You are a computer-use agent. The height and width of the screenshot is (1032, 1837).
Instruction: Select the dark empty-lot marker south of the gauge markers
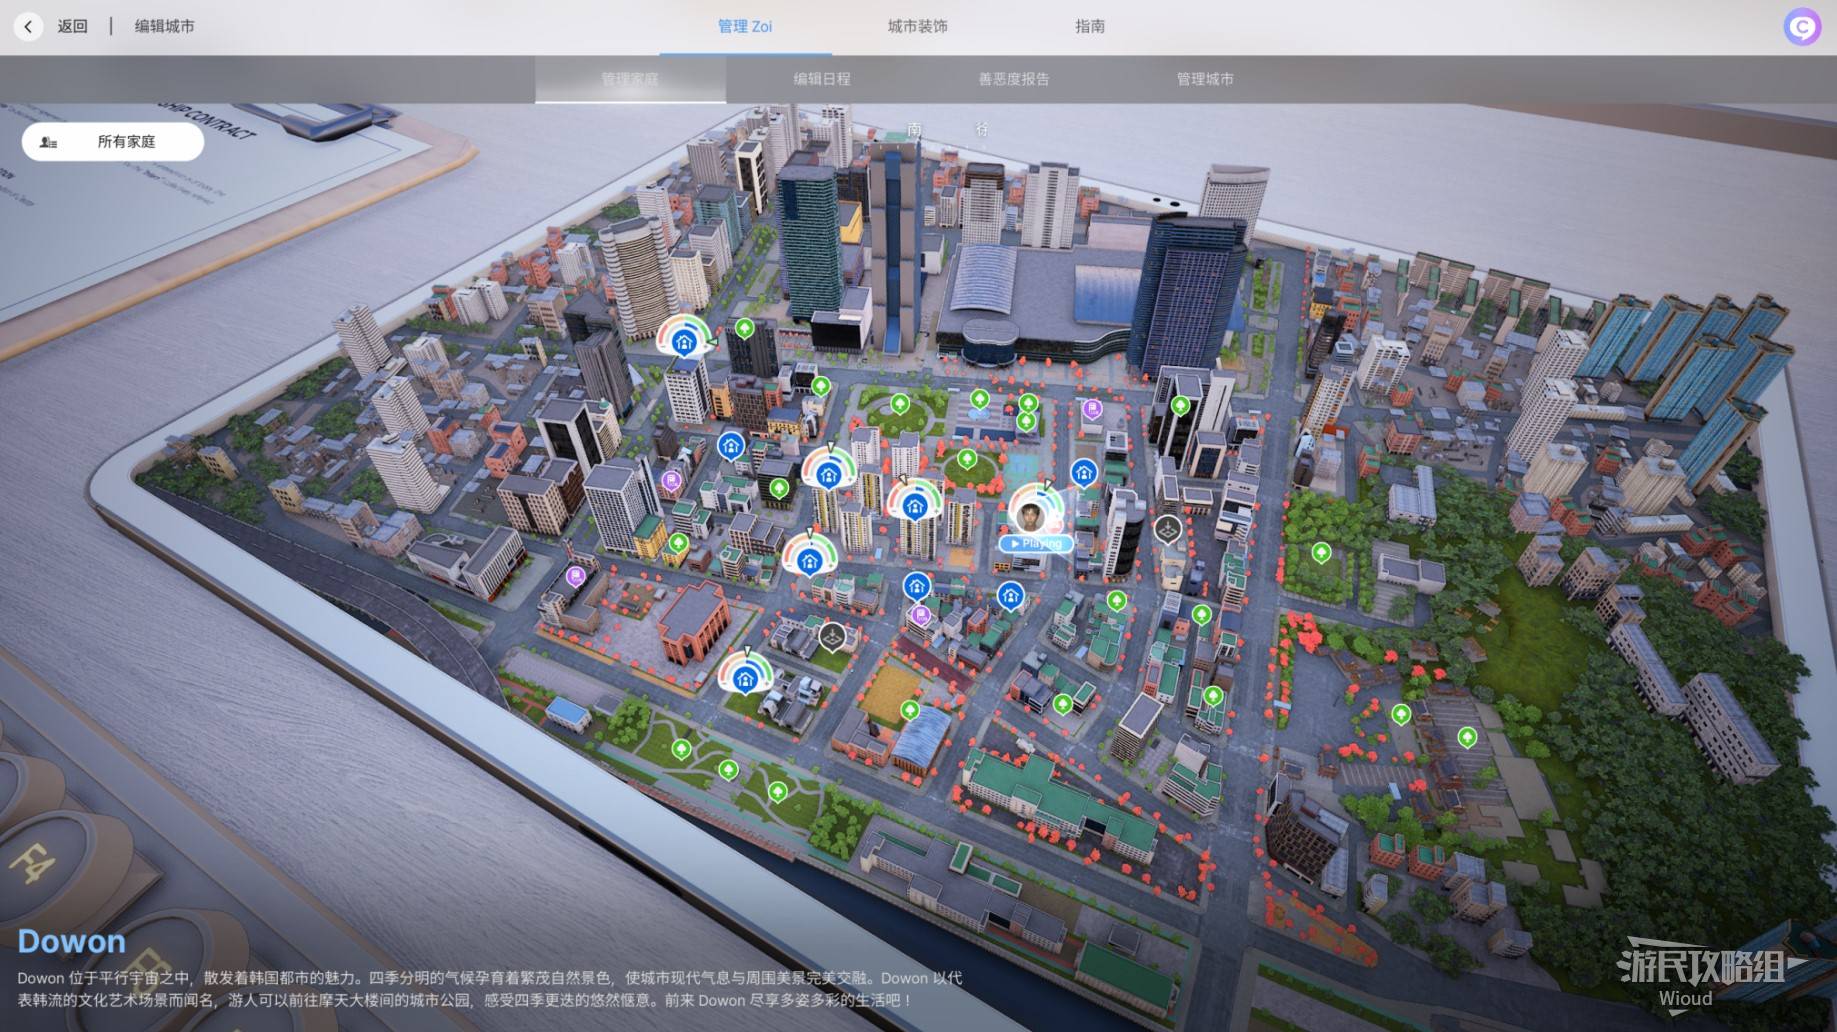[x=832, y=637]
